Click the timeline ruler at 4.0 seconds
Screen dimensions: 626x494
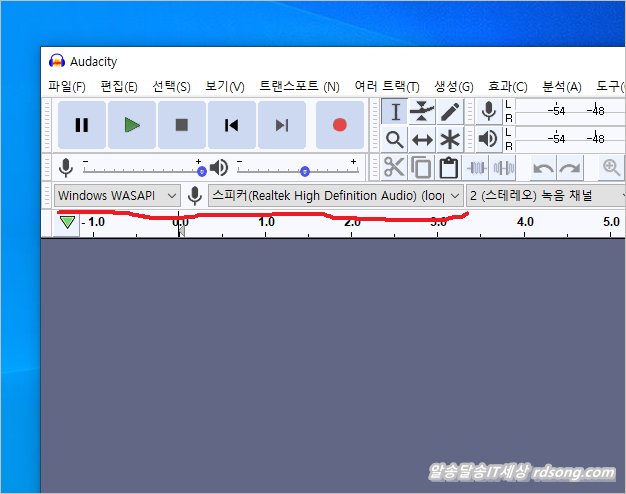(525, 224)
